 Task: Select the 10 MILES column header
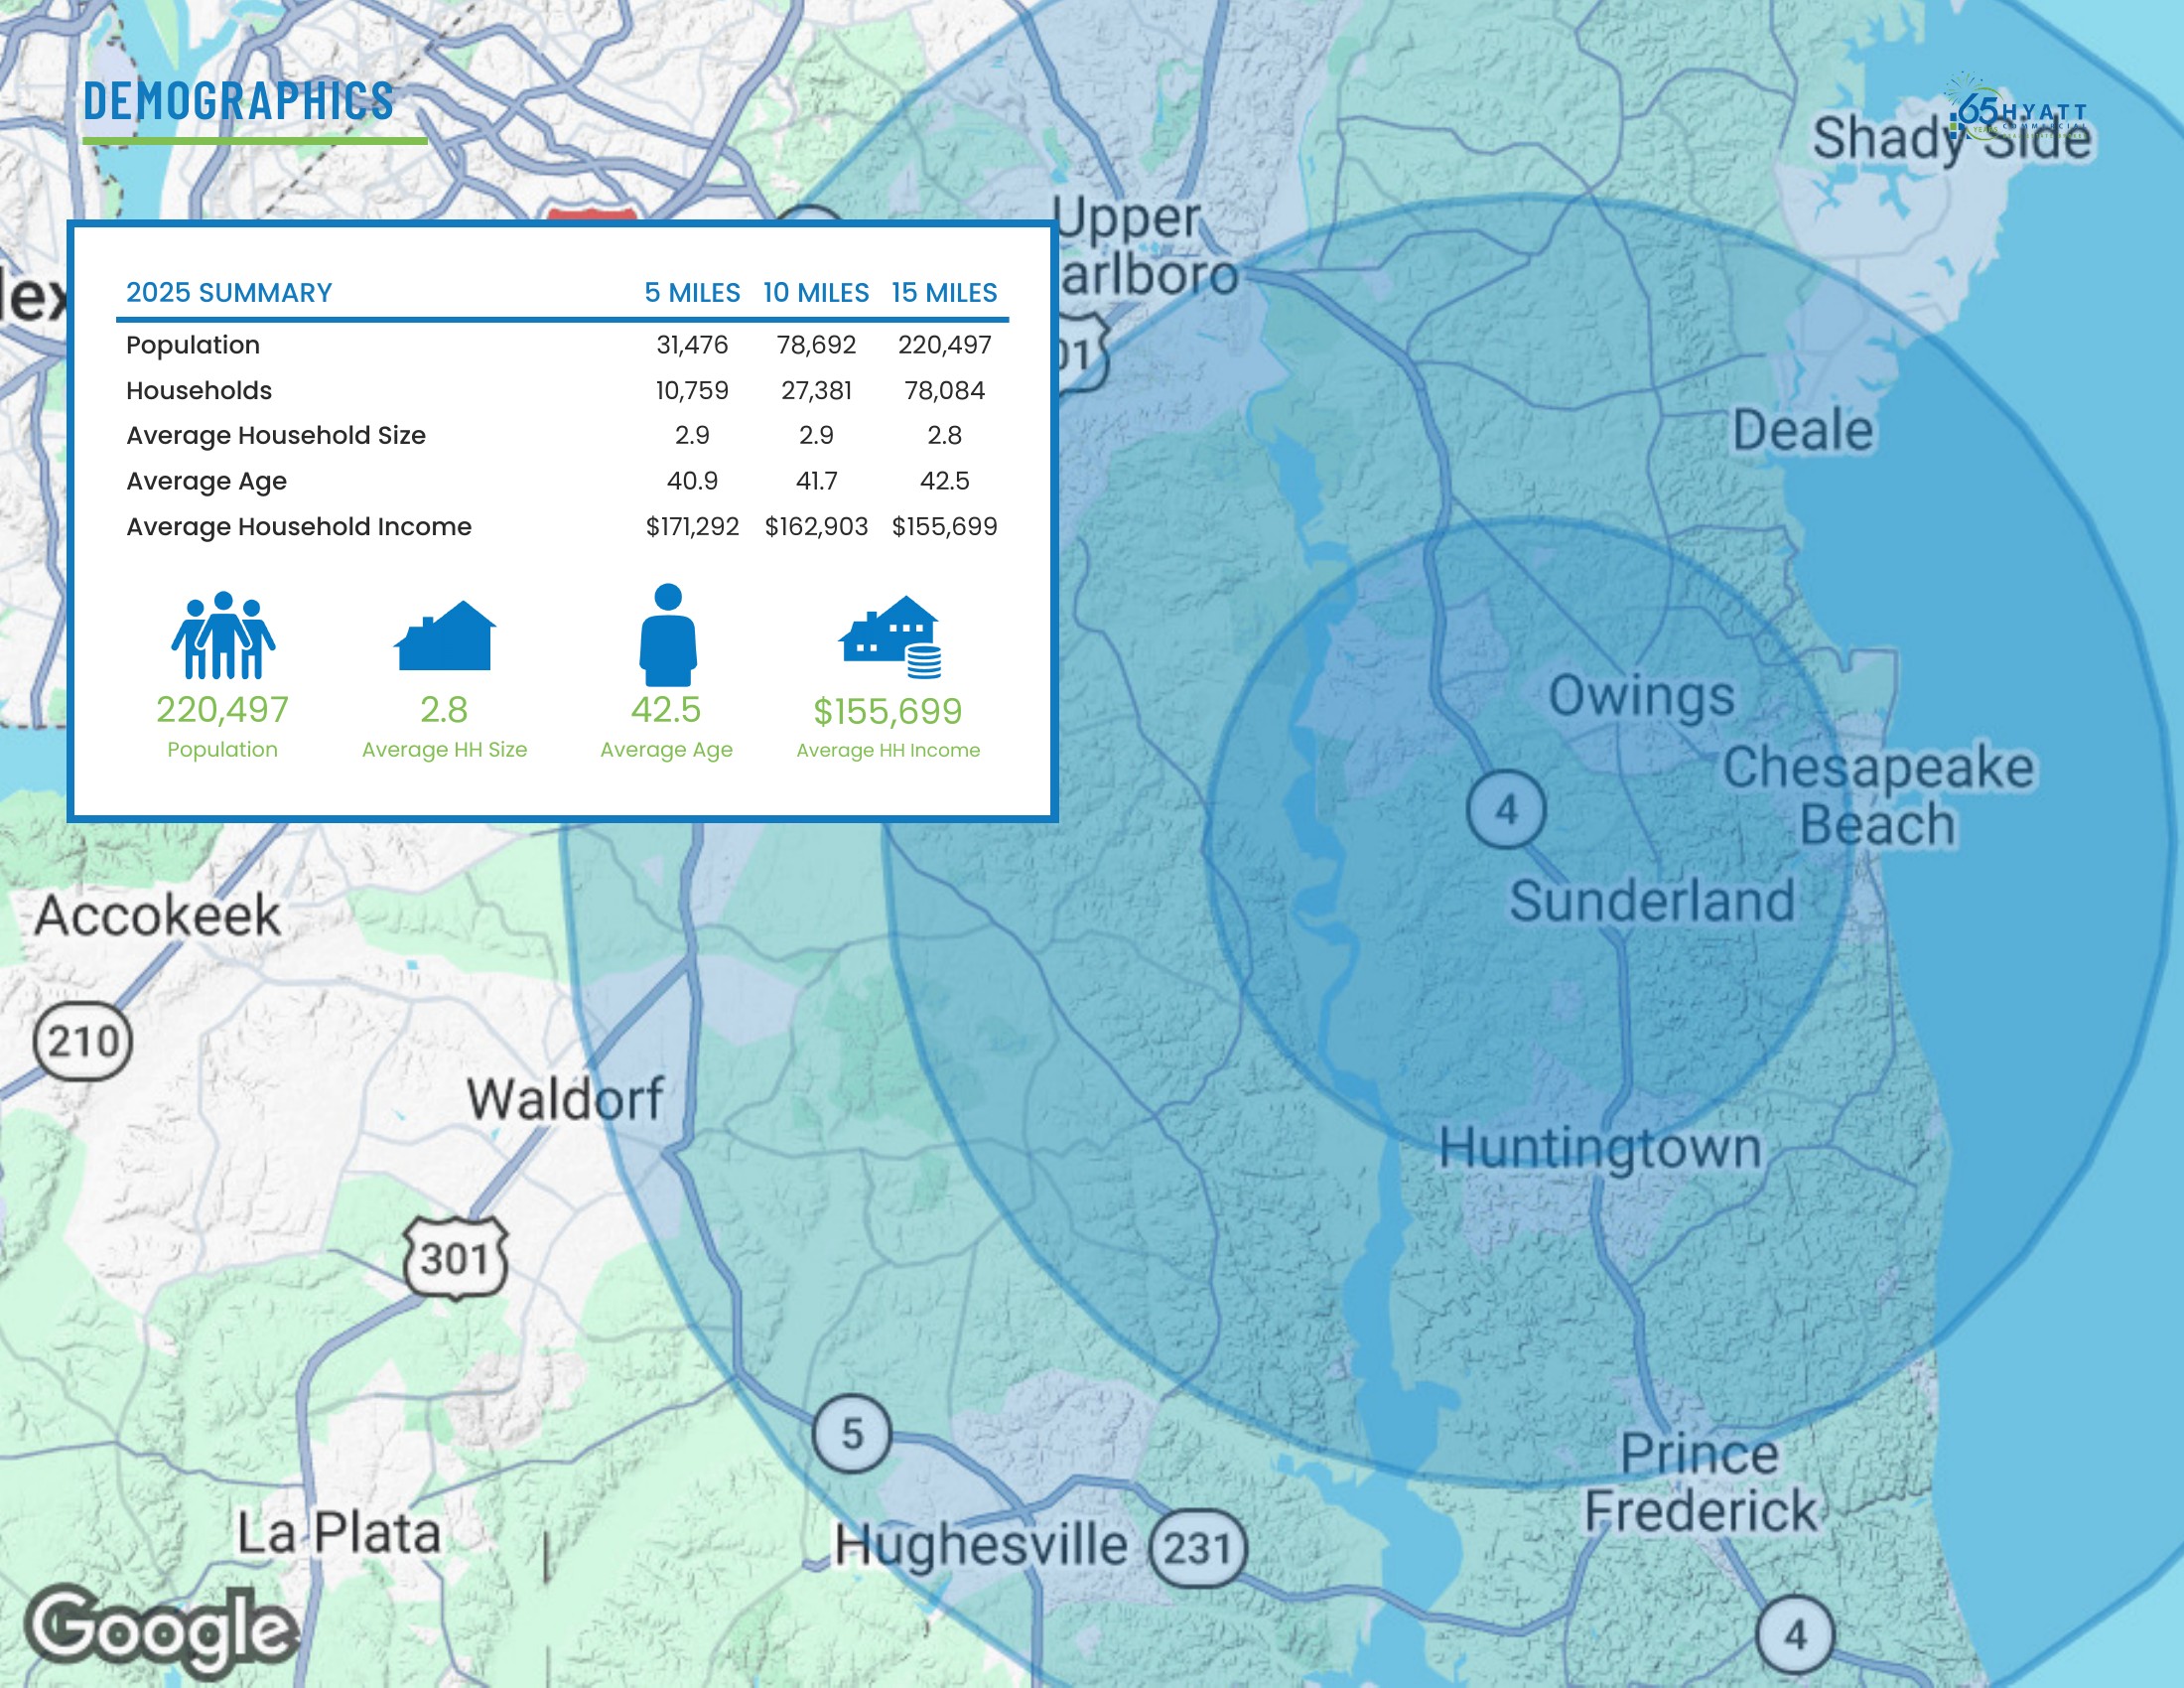tap(816, 293)
